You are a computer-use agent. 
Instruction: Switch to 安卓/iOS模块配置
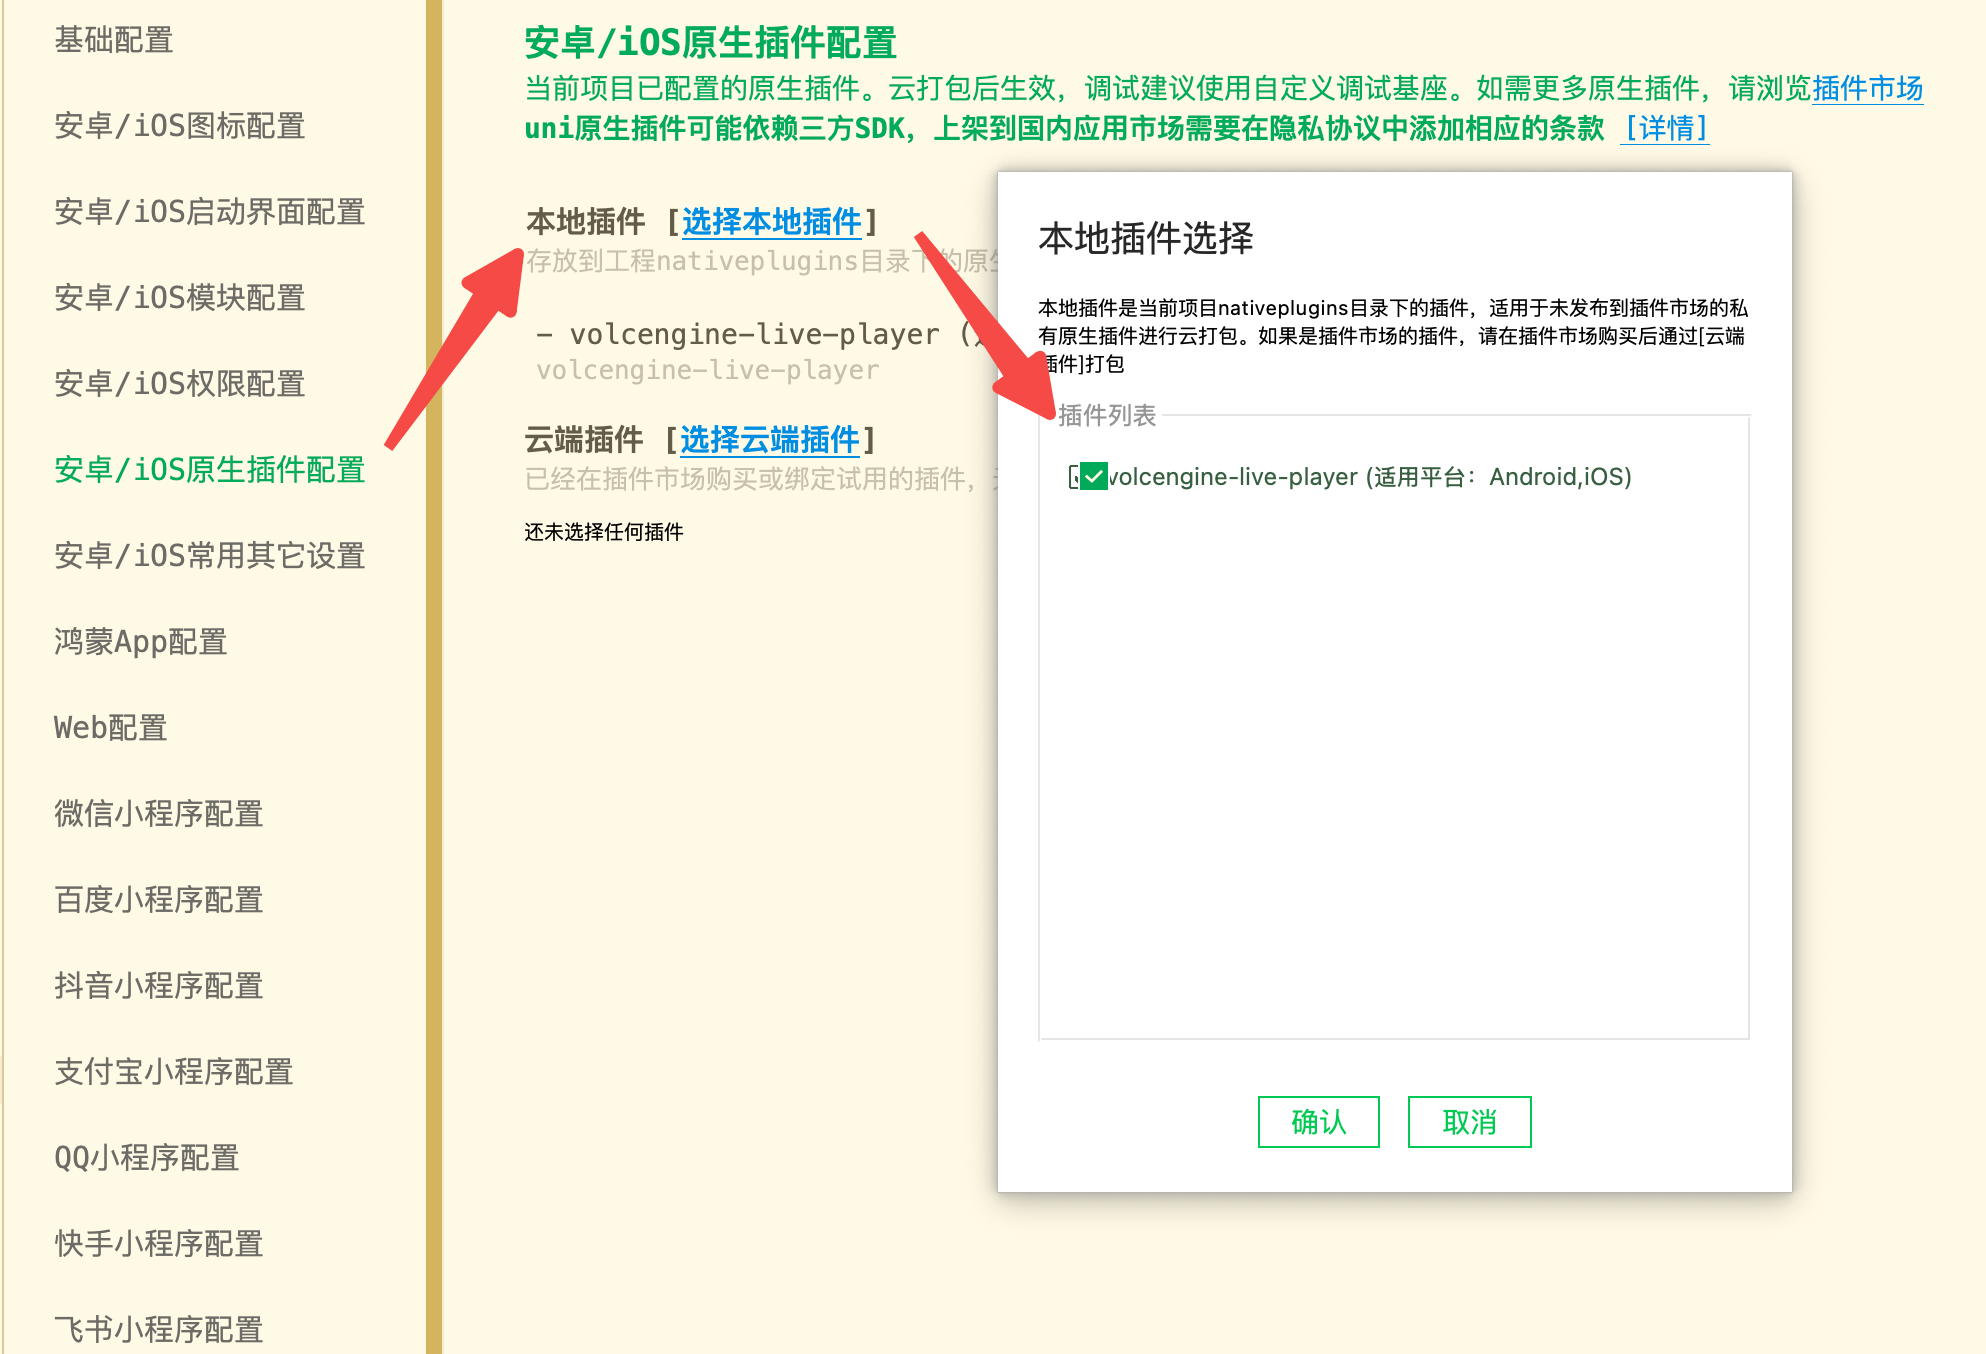(x=180, y=299)
